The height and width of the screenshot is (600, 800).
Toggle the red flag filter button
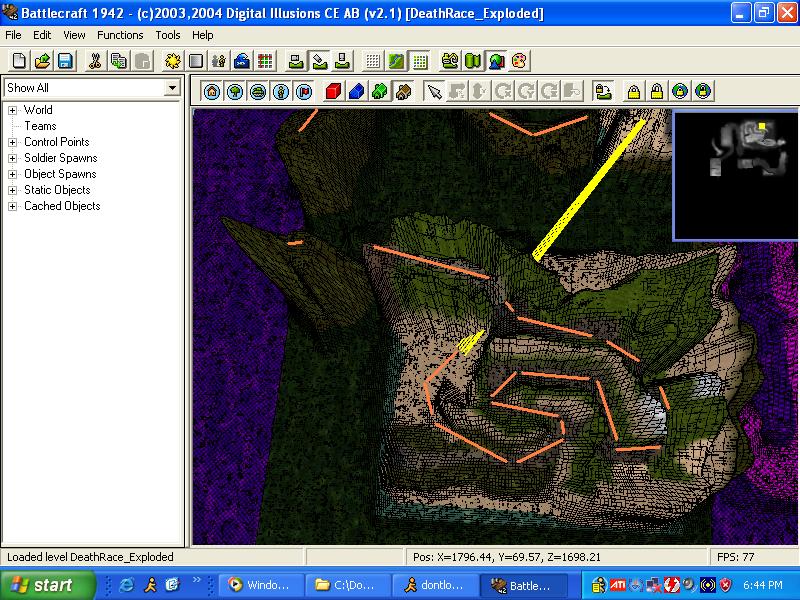pyautogui.click(x=304, y=92)
